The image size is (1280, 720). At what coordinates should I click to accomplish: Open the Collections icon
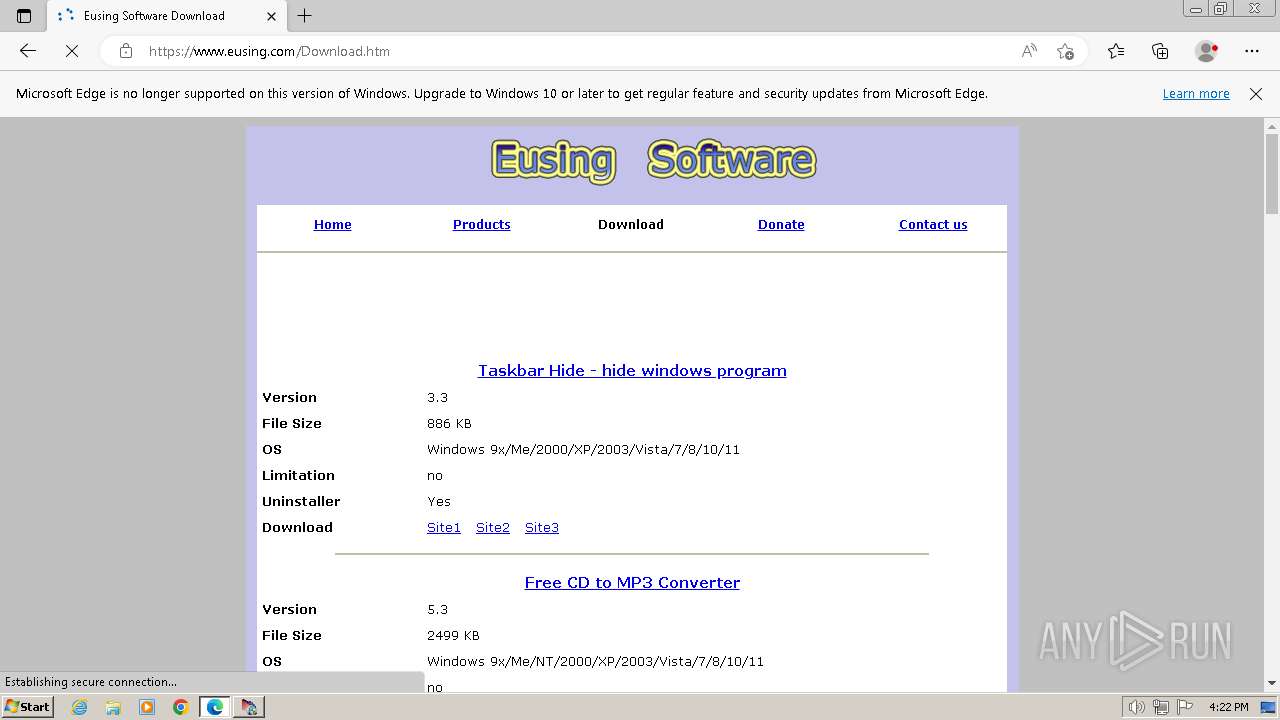click(1160, 51)
